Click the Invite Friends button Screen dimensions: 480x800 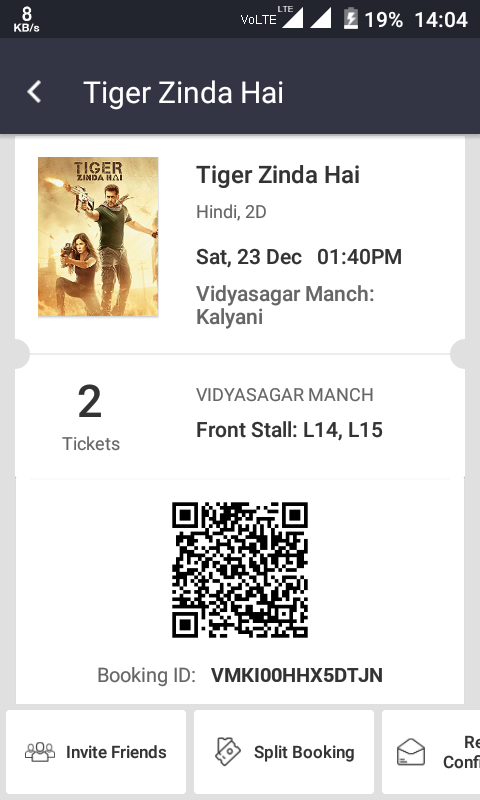pyautogui.click(x=96, y=752)
